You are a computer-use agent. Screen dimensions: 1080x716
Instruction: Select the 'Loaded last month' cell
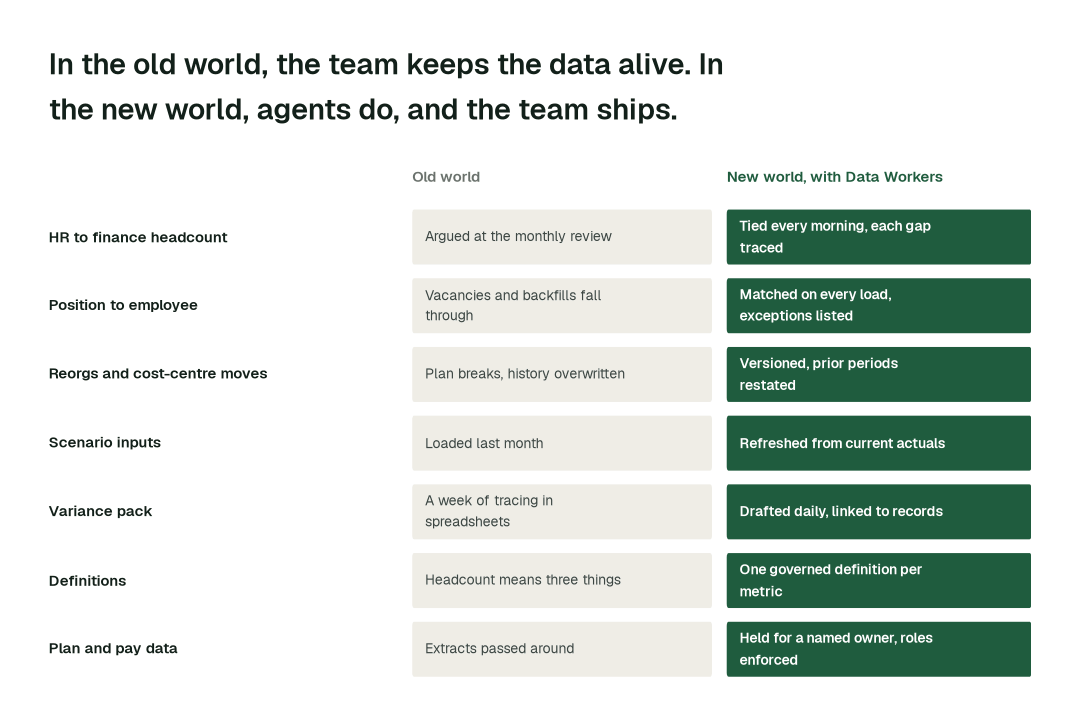(x=561, y=443)
